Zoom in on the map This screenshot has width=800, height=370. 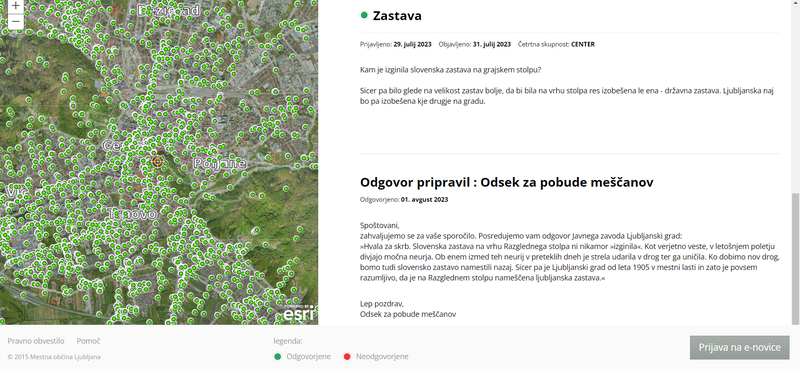tap(16, 6)
